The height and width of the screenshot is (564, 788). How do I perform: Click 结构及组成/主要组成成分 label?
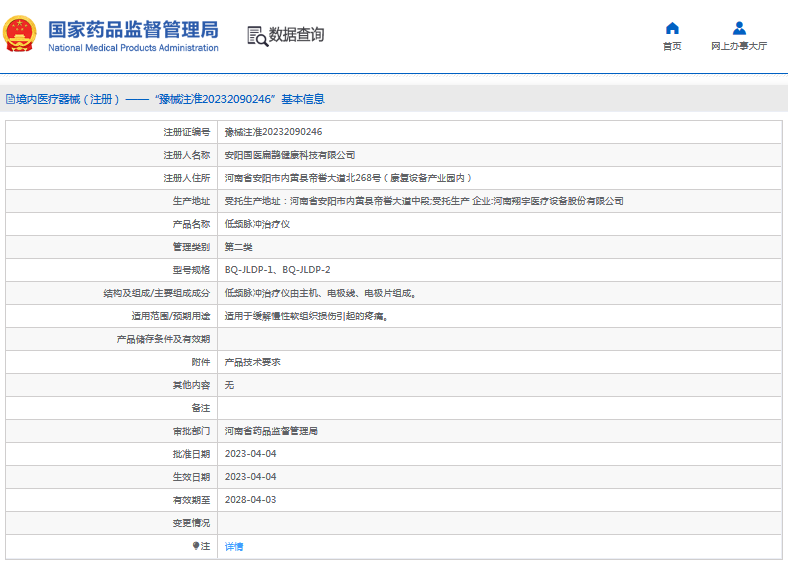coord(157,293)
